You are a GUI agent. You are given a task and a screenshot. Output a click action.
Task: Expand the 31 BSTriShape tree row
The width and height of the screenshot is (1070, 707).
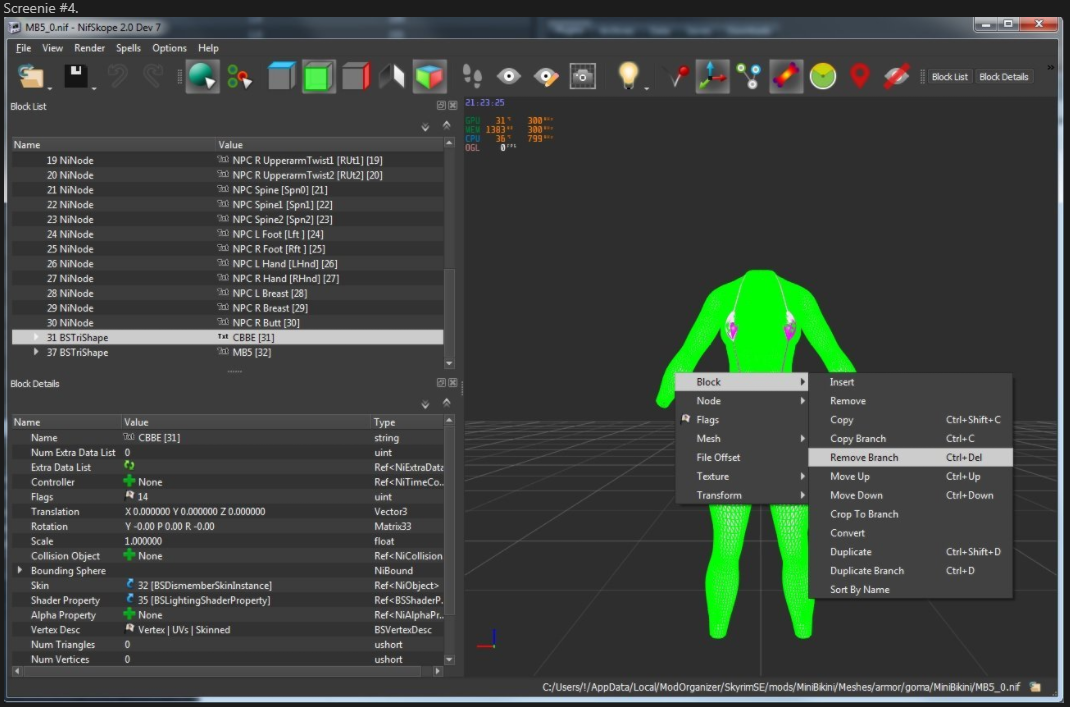36,337
